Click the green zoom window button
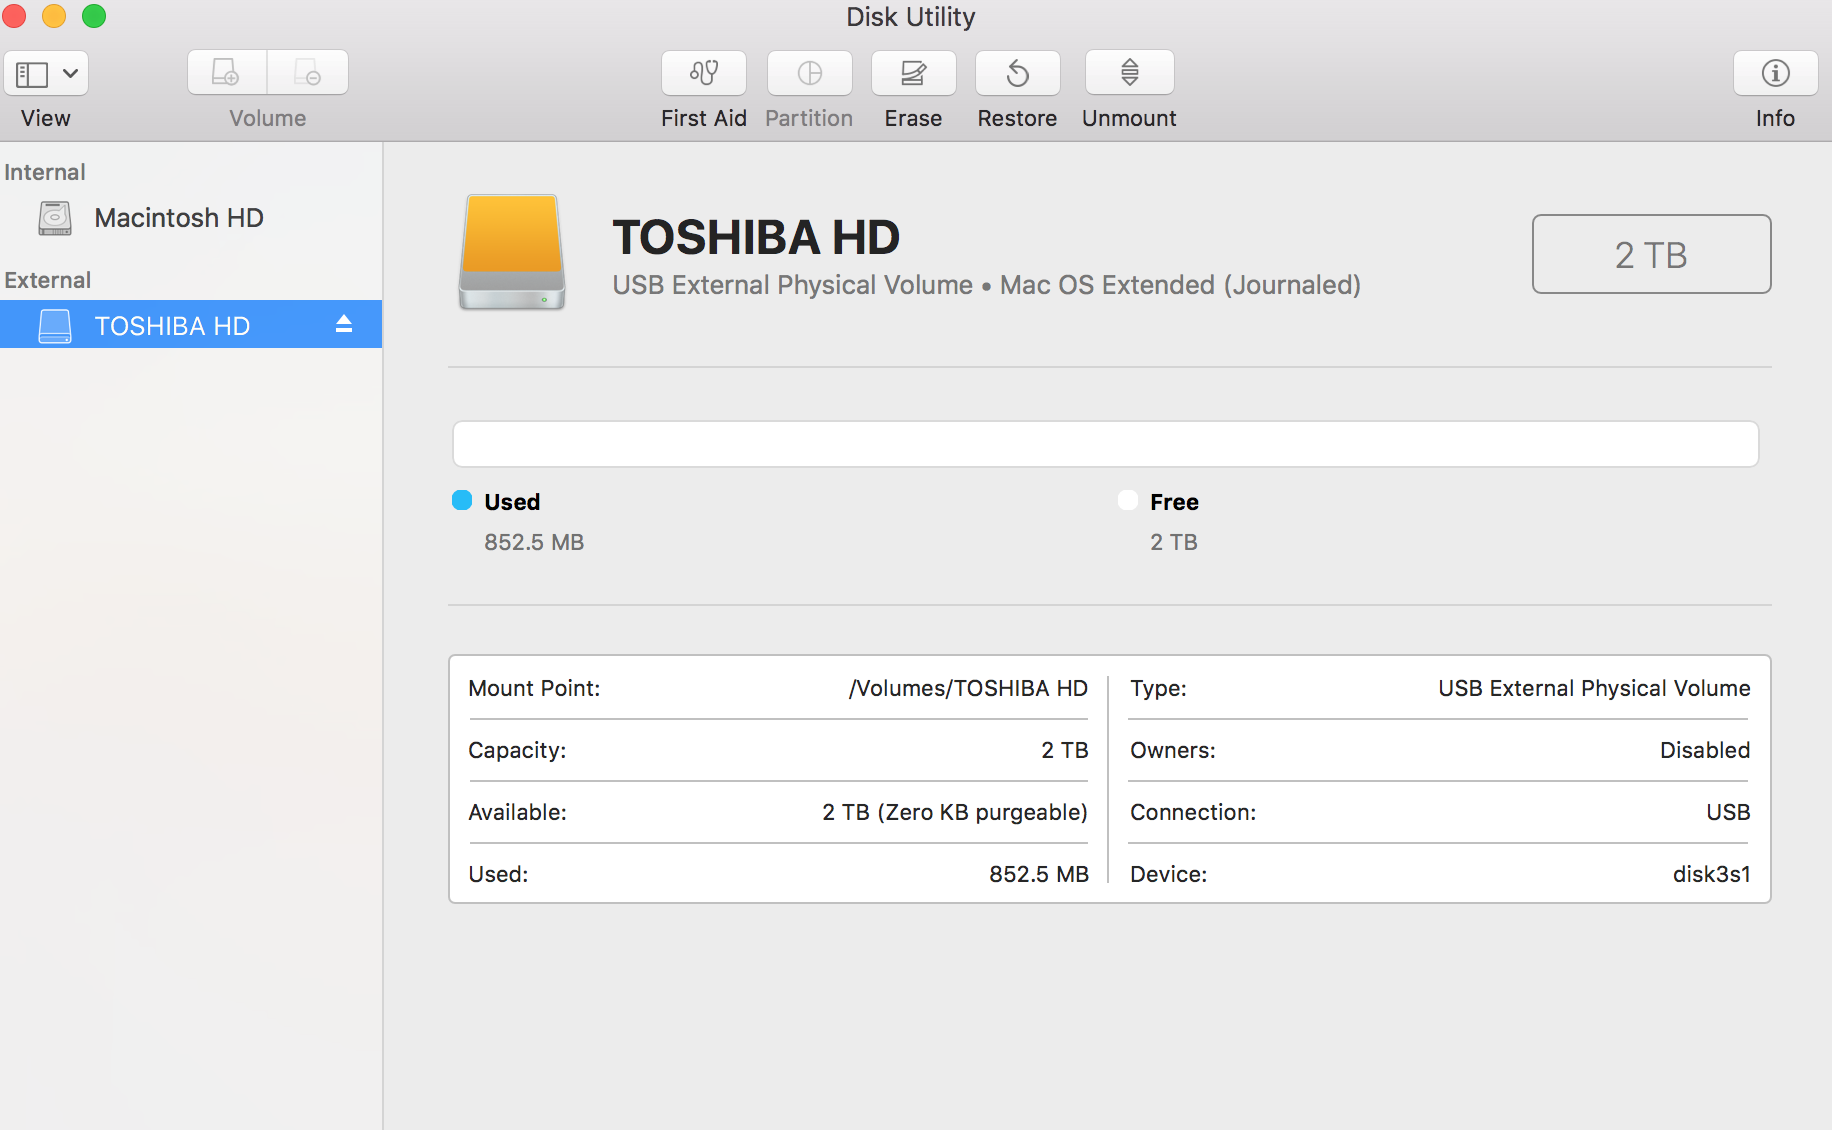 pos(94,16)
